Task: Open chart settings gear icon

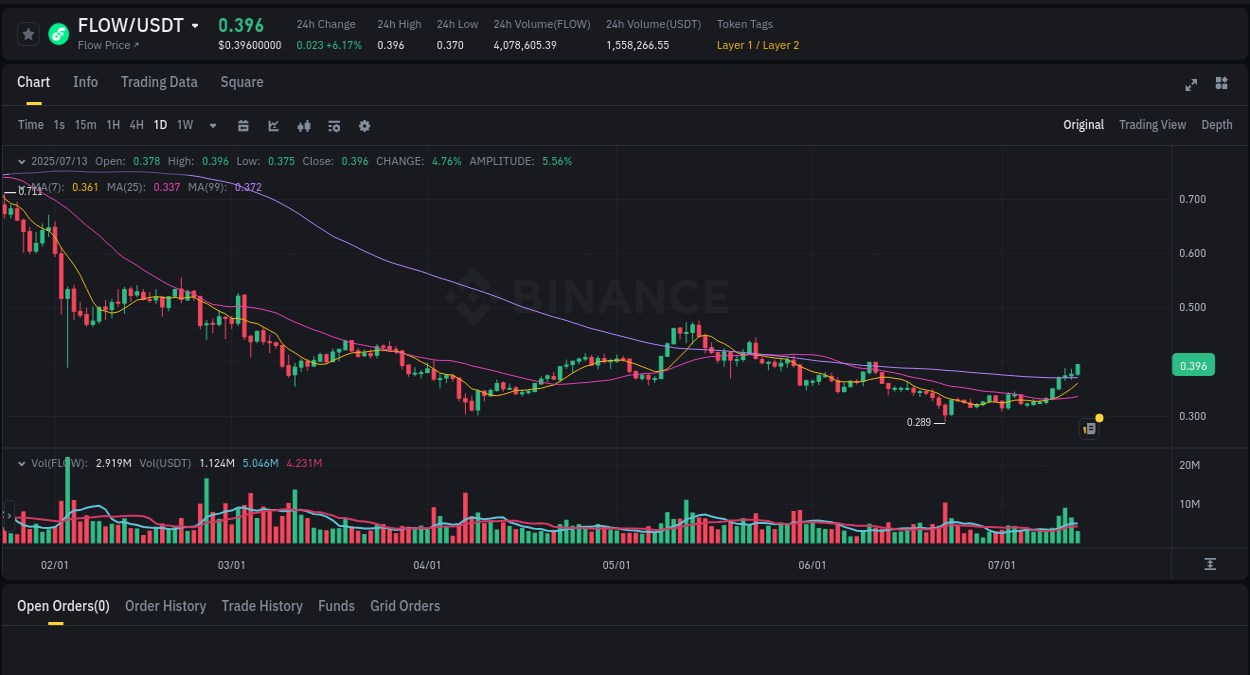Action: [364, 125]
